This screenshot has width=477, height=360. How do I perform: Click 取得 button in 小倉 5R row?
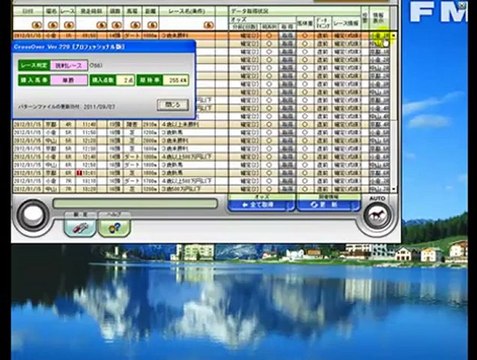287,132
